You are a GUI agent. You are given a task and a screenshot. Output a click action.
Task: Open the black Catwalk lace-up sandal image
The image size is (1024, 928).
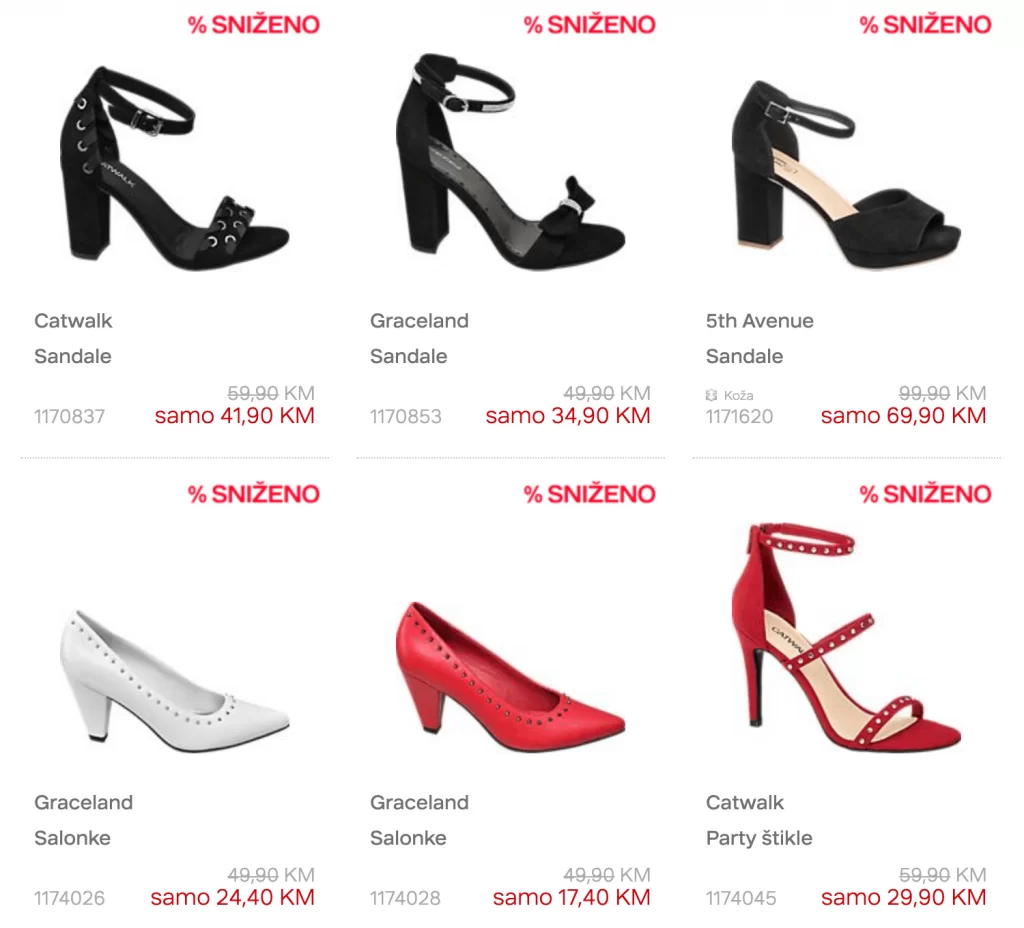click(175, 168)
